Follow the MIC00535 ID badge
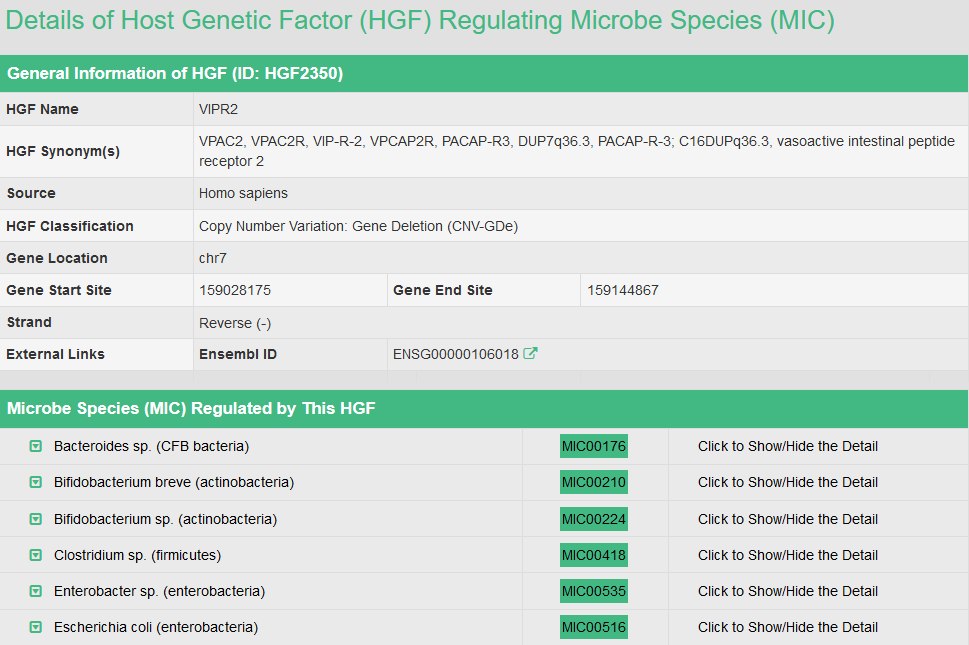The height and width of the screenshot is (645, 969). pos(593,591)
